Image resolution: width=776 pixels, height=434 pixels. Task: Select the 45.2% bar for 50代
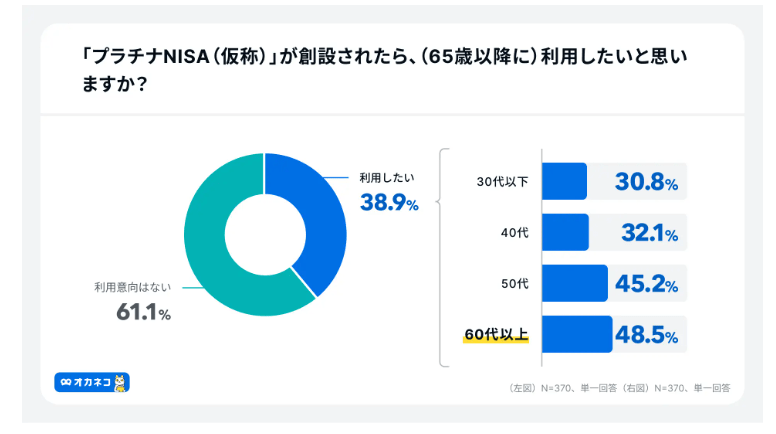click(574, 284)
